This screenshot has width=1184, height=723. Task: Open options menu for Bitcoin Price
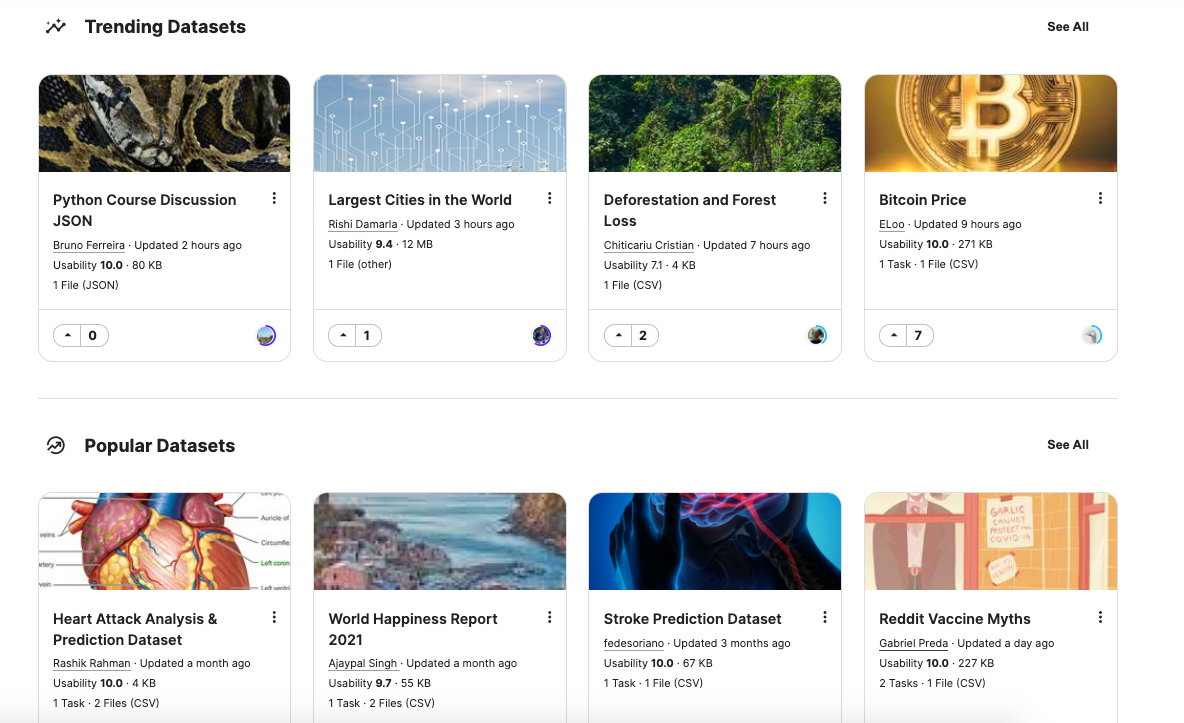pyautogui.click(x=1100, y=199)
